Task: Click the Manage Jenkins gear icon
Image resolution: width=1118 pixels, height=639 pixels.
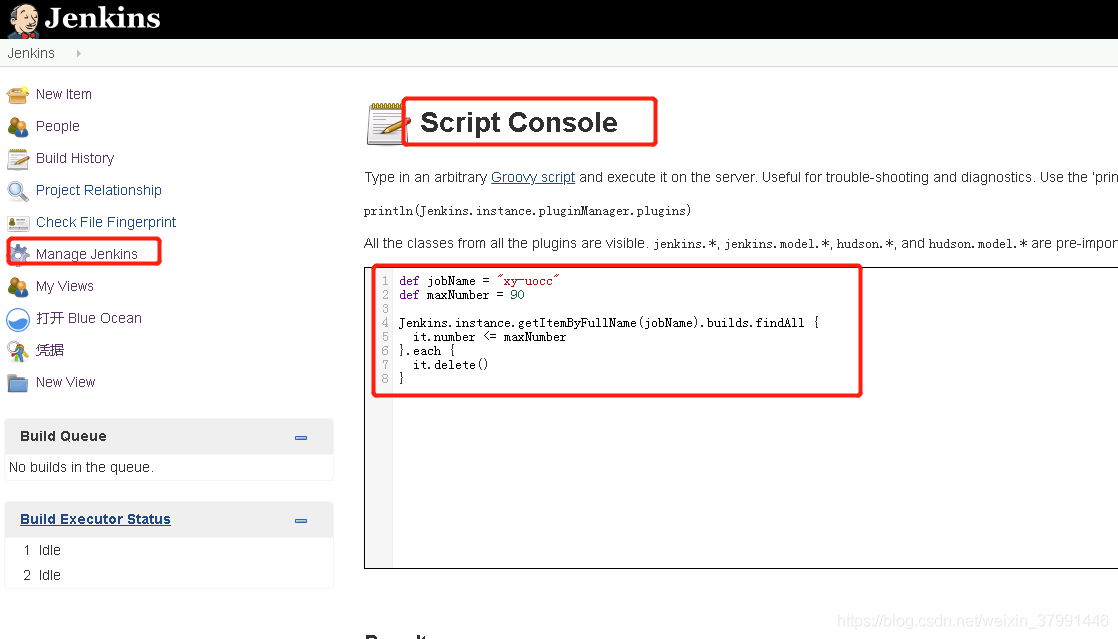Action: pyautogui.click(x=19, y=255)
